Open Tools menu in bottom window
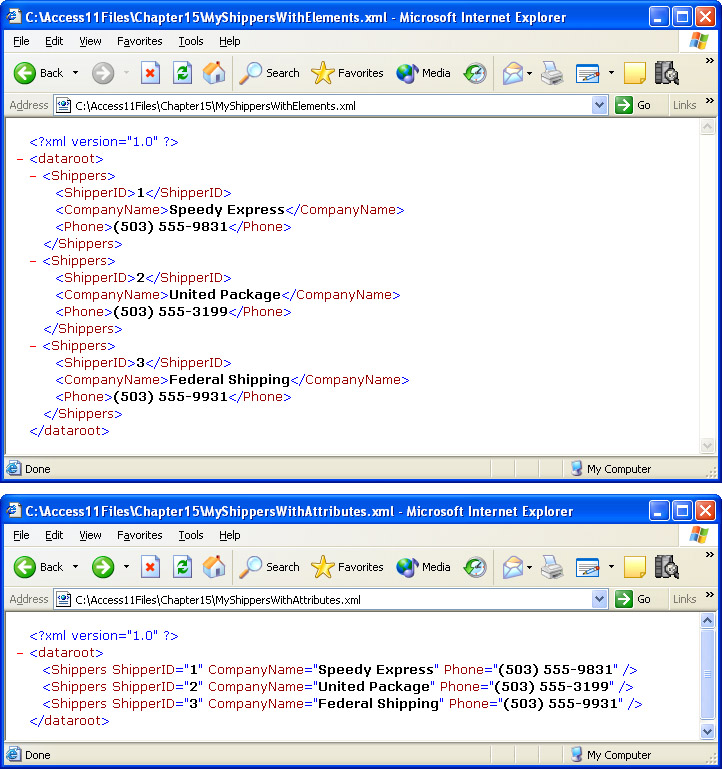The image size is (722, 769). 190,535
